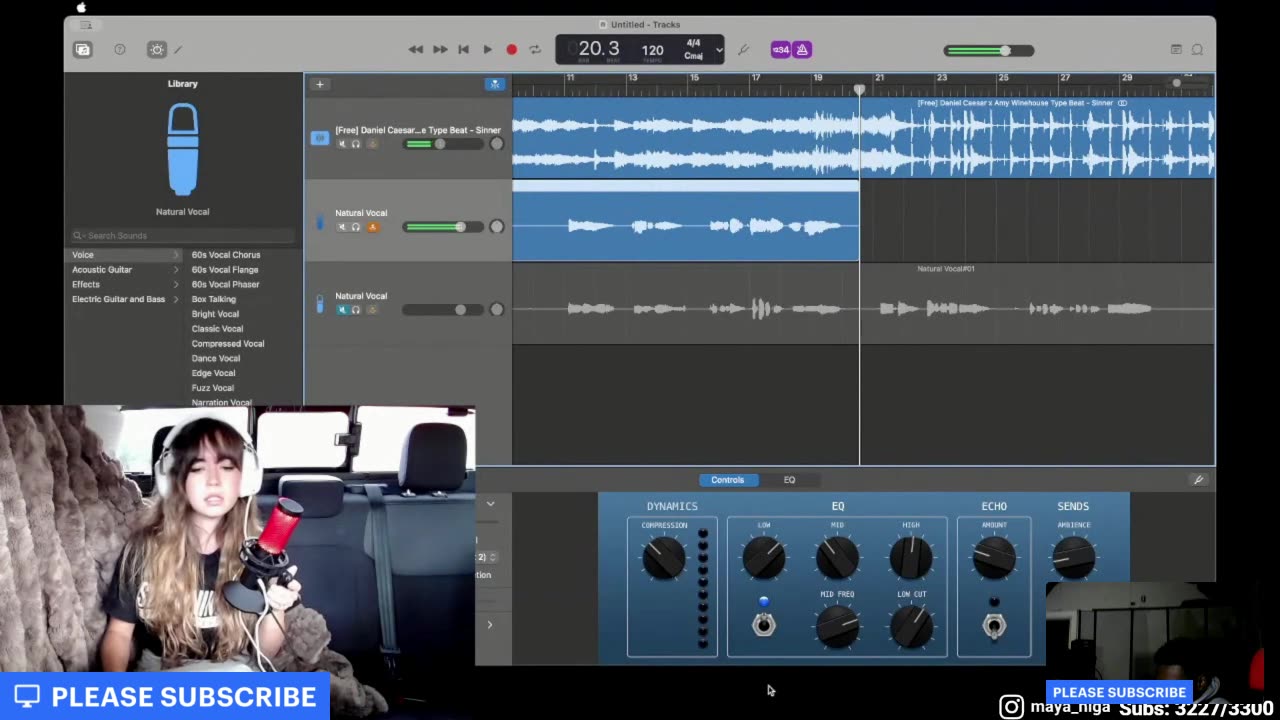The height and width of the screenshot is (720, 1280).
Task: Click the 20.3 position display
Action: [x=598, y=49]
